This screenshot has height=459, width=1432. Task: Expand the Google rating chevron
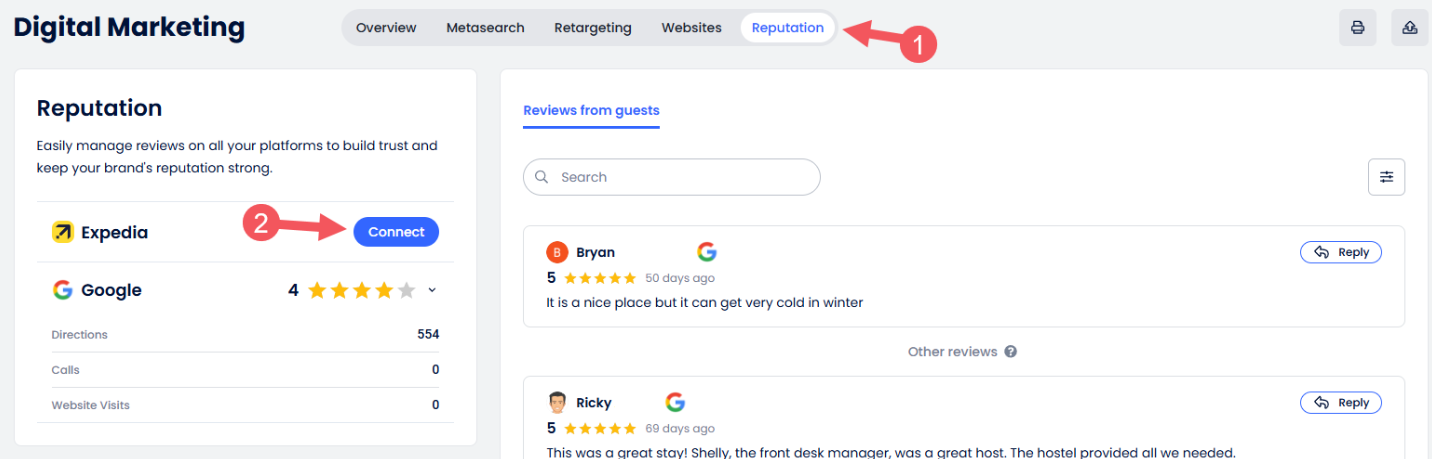[432, 290]
